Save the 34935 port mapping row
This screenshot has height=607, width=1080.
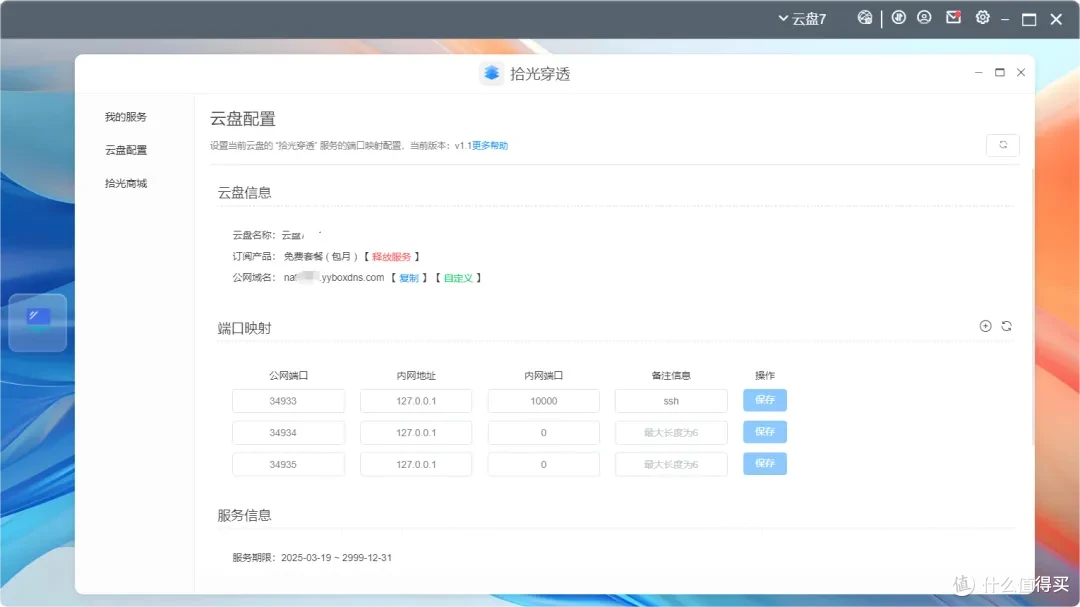tap(765, 464)
